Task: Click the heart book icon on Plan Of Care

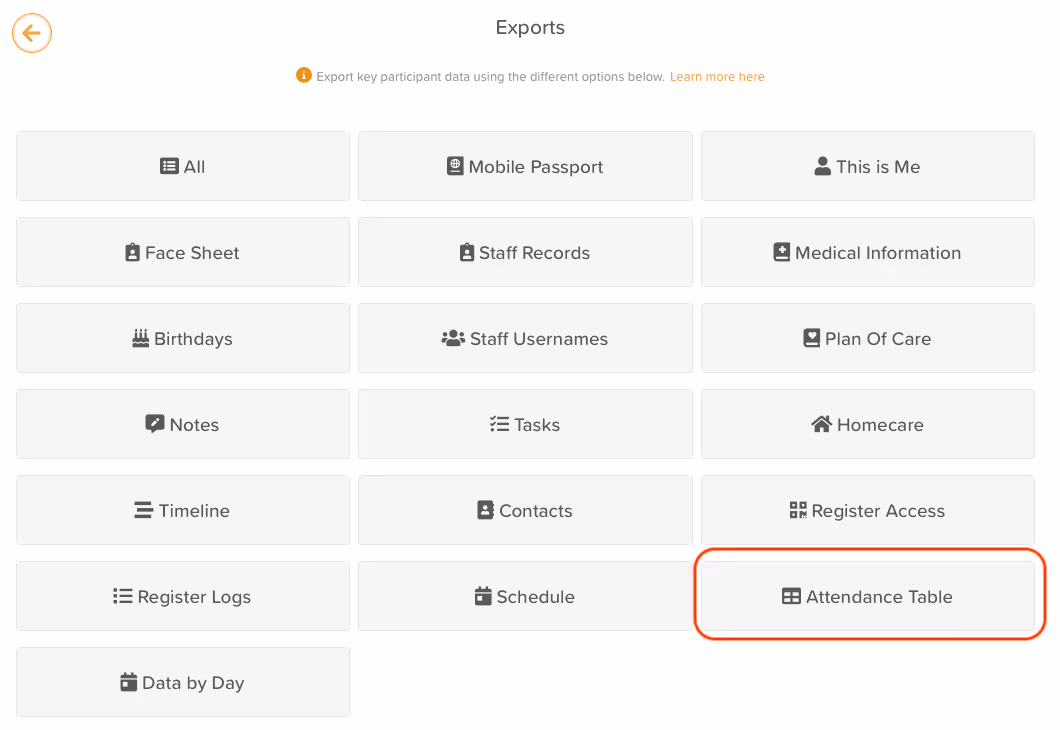Action: click(x=811, y=338)
